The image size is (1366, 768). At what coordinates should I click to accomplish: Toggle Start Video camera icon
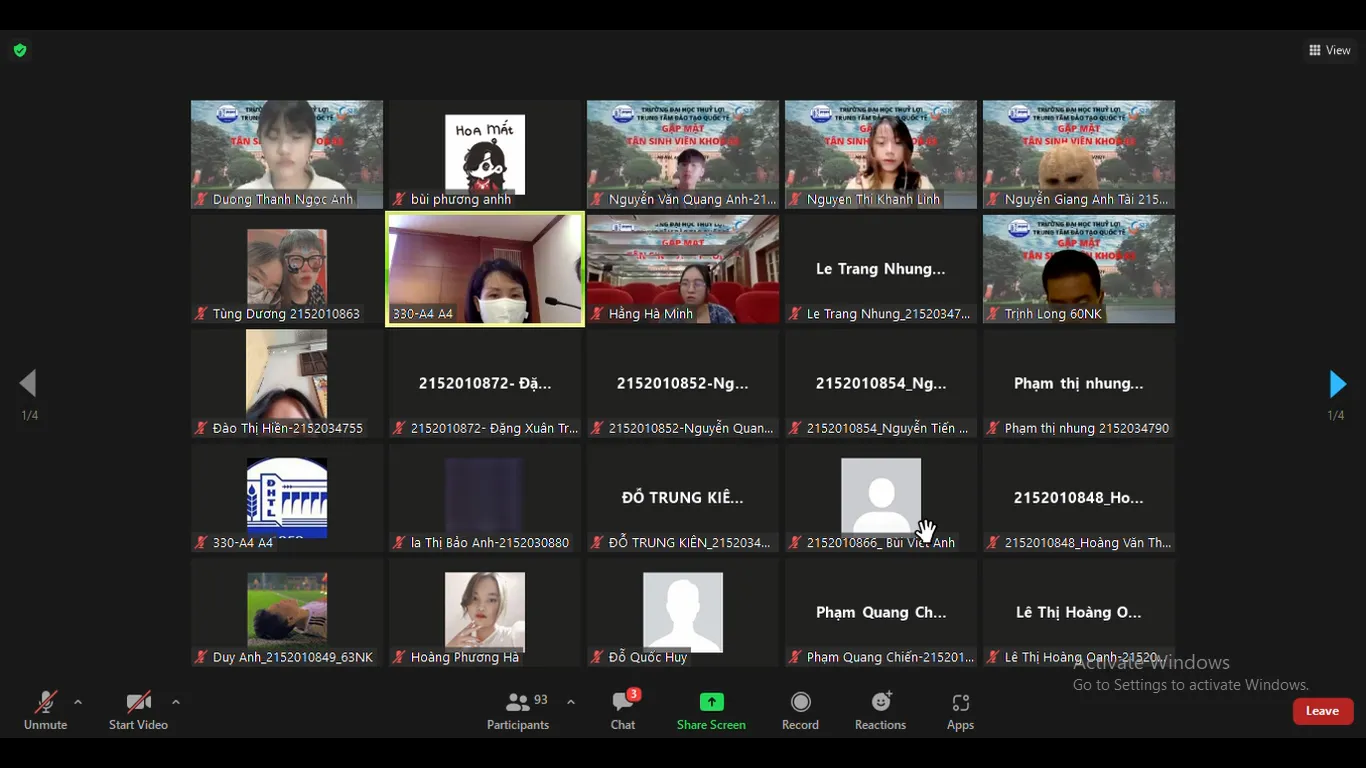[x=138, y=703]
